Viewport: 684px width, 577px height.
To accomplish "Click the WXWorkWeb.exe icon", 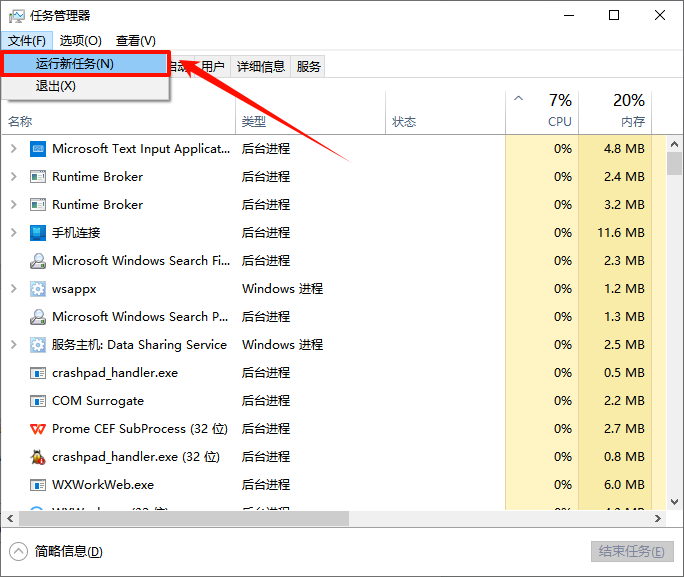I will click(x=38, y=485).
